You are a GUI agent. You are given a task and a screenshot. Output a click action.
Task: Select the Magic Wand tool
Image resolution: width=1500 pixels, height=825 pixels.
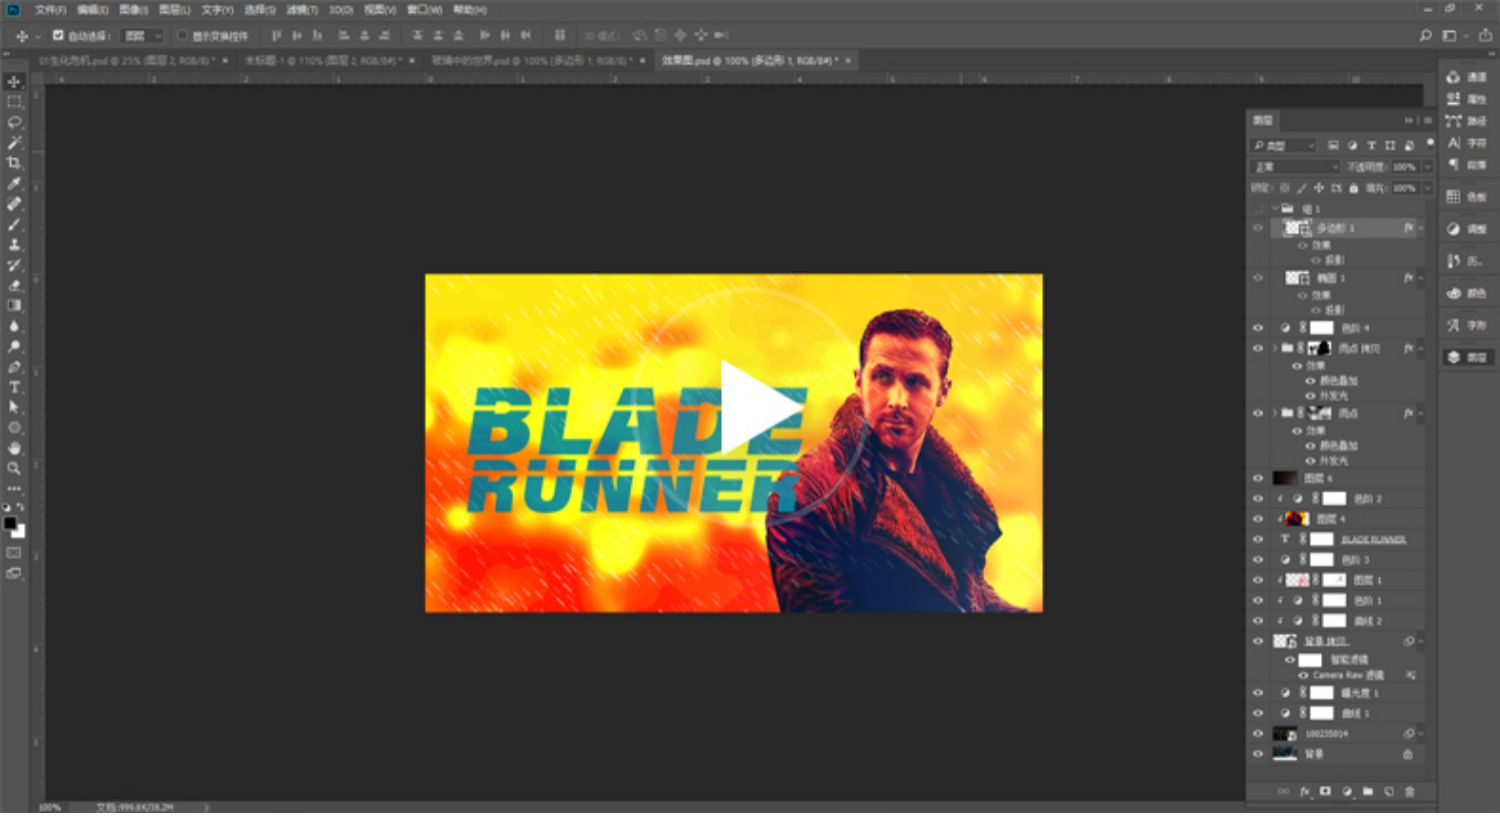point(14,143)
